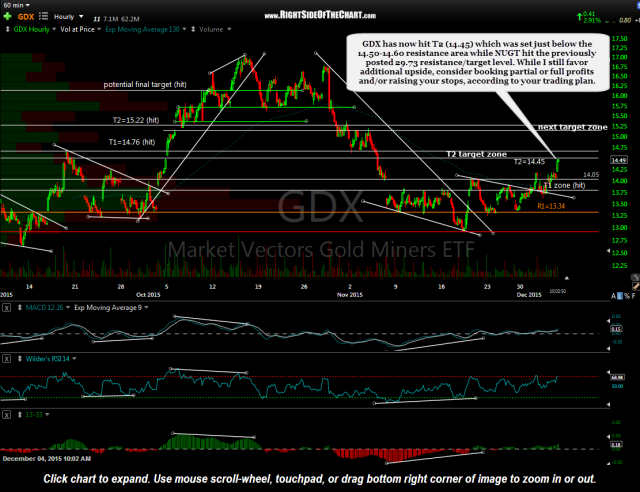Select the A arithmetic scale button
640x492 pixels.
pos(613,296)
